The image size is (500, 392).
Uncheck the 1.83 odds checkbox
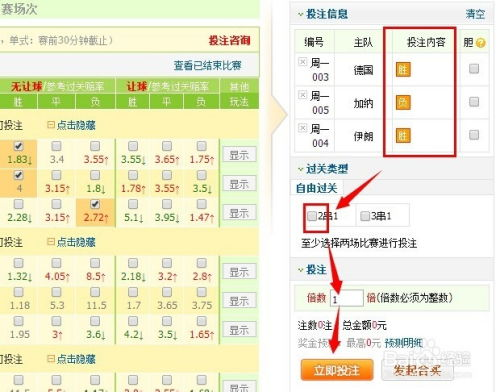19,146
